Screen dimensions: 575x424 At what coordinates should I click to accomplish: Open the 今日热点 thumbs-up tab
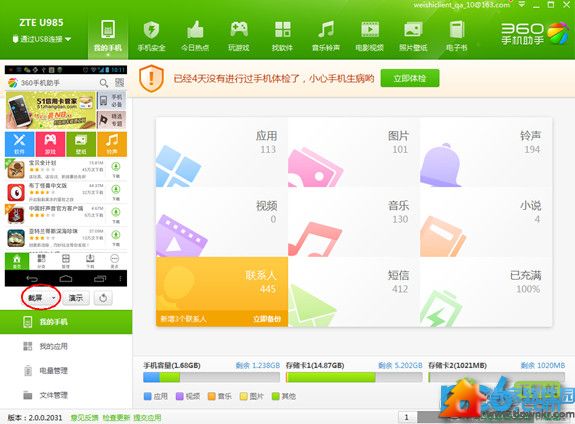[x=195, y=36]
